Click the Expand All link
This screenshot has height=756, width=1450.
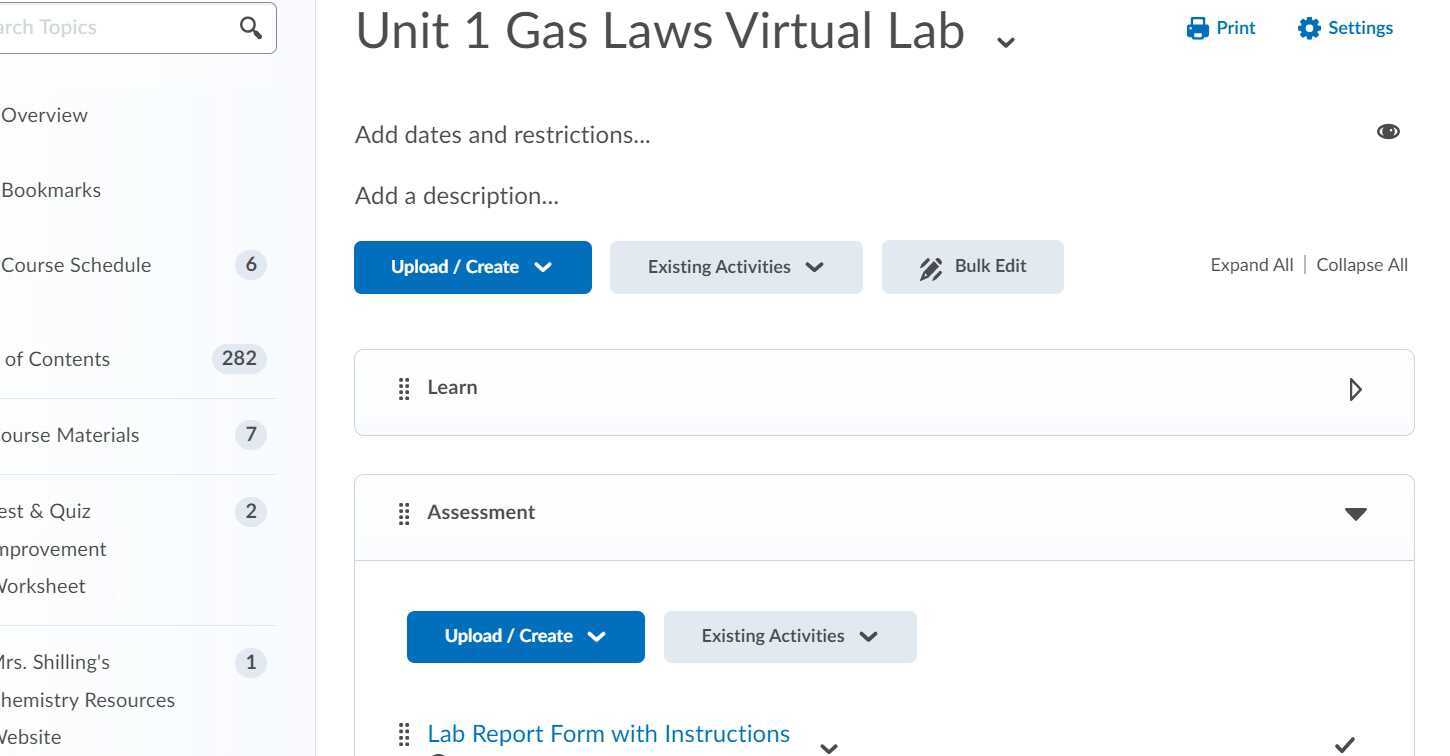(x=1251, y=265)
